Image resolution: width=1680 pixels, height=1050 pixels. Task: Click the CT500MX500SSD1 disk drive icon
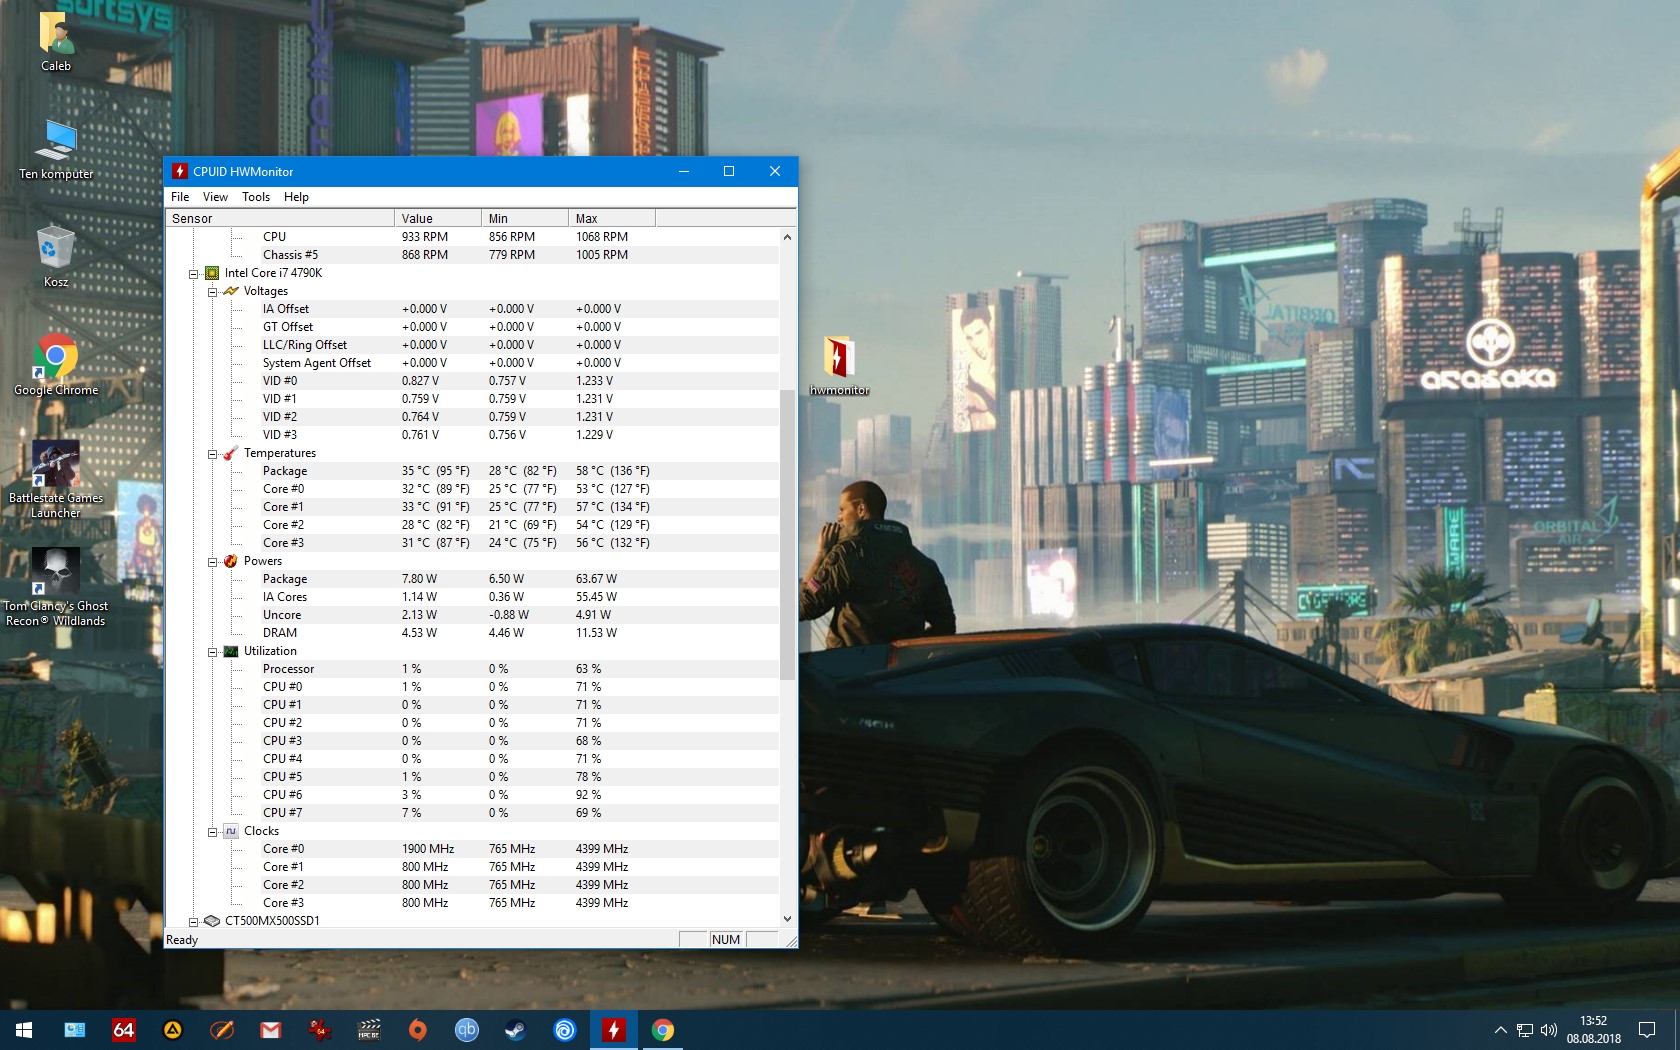pyautogui.click(x=212, y=921)
